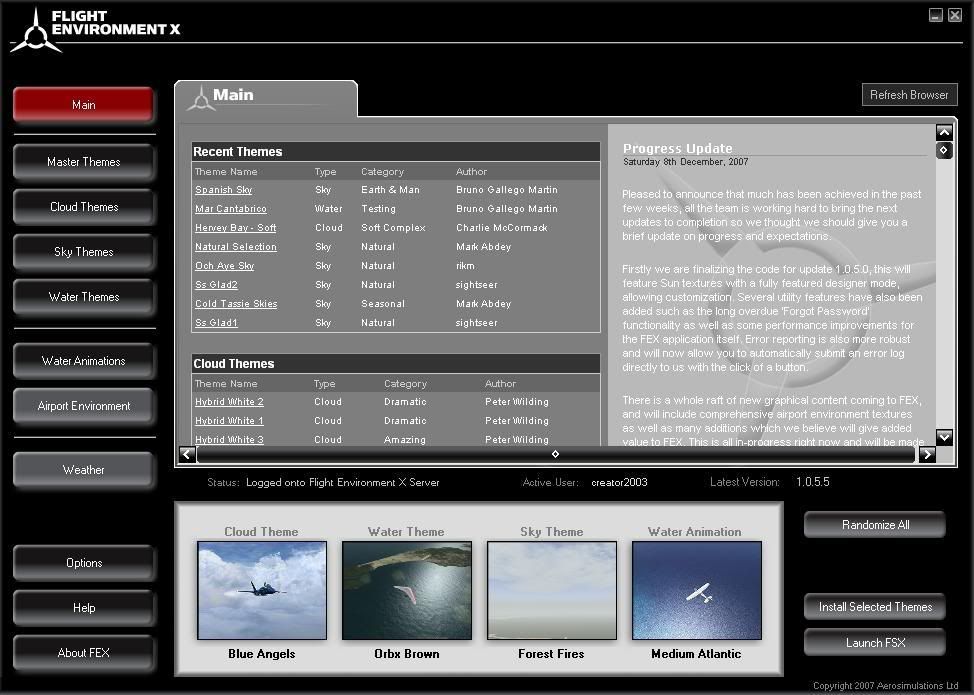Image resolution: width=974 pixels, height=695 pixels.
Task: Open the Spanish Sky theme link
Action: (x=223, y=190)
